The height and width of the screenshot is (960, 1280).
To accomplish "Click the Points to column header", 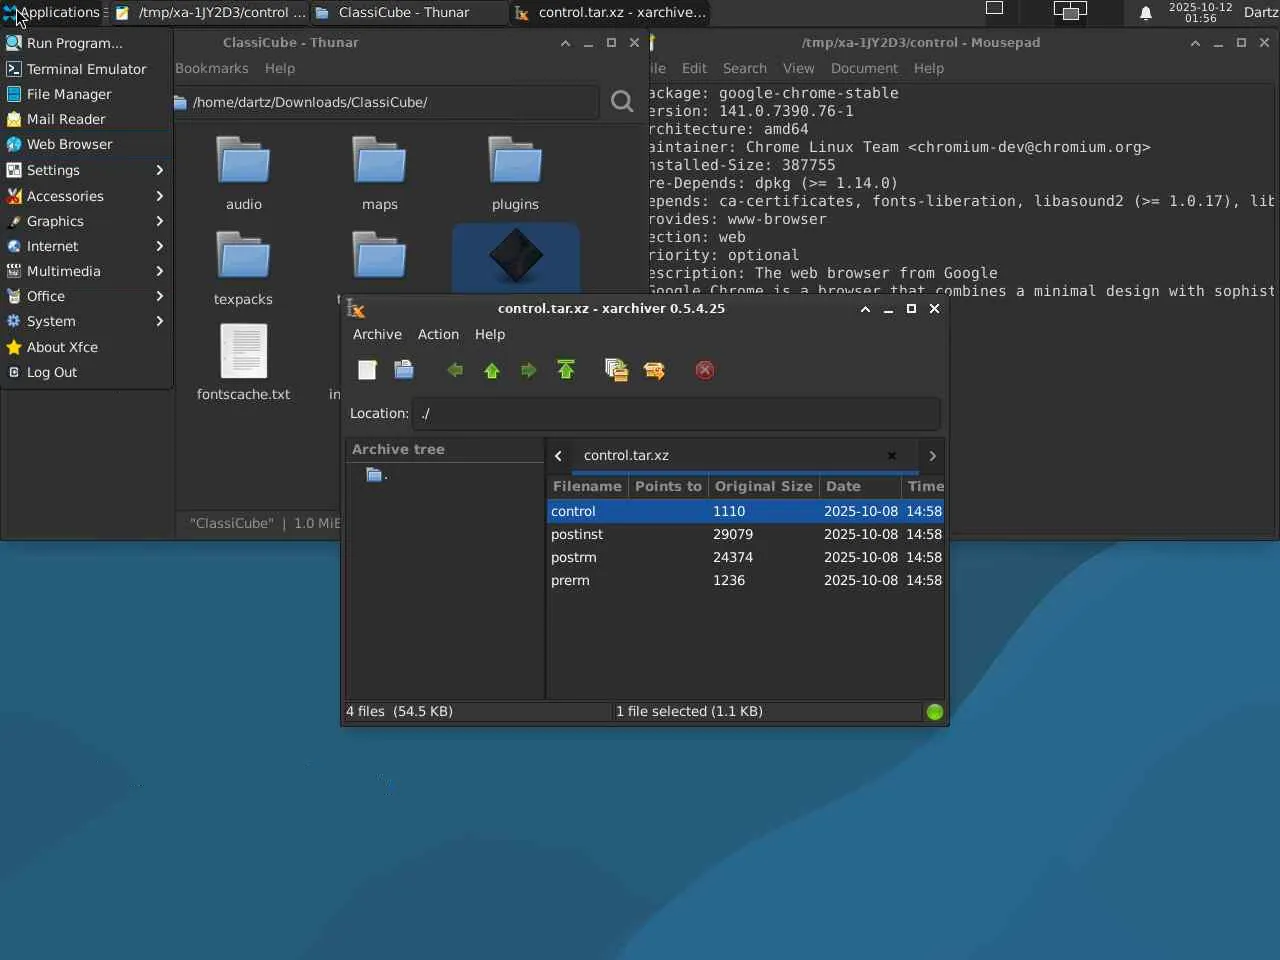I will click(x=668, y=486).
